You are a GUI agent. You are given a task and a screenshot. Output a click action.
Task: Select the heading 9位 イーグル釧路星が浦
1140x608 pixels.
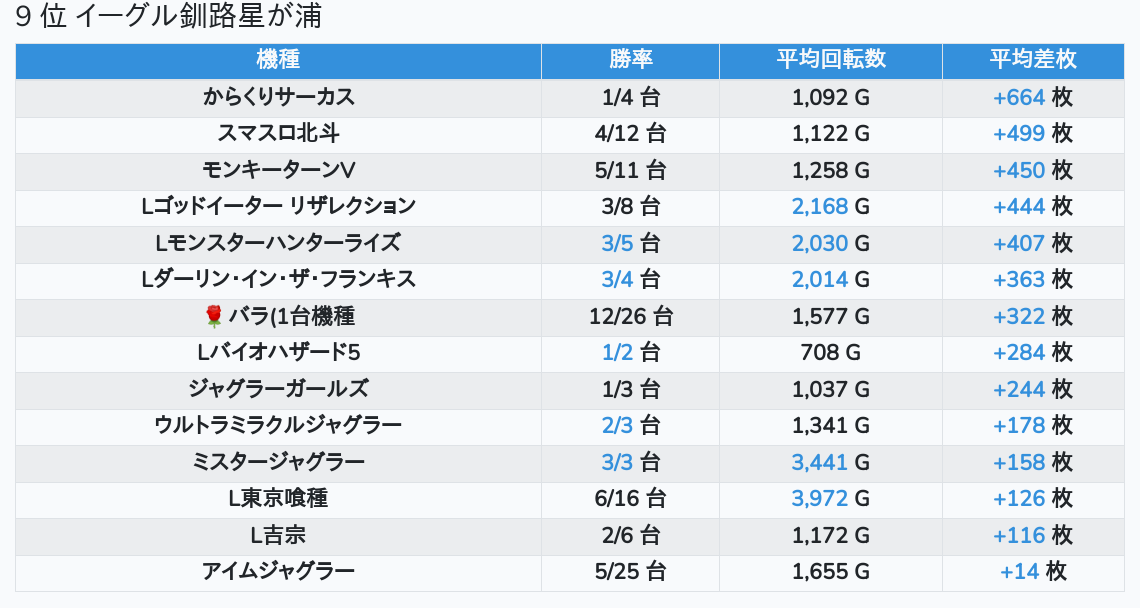pos(168,16)
